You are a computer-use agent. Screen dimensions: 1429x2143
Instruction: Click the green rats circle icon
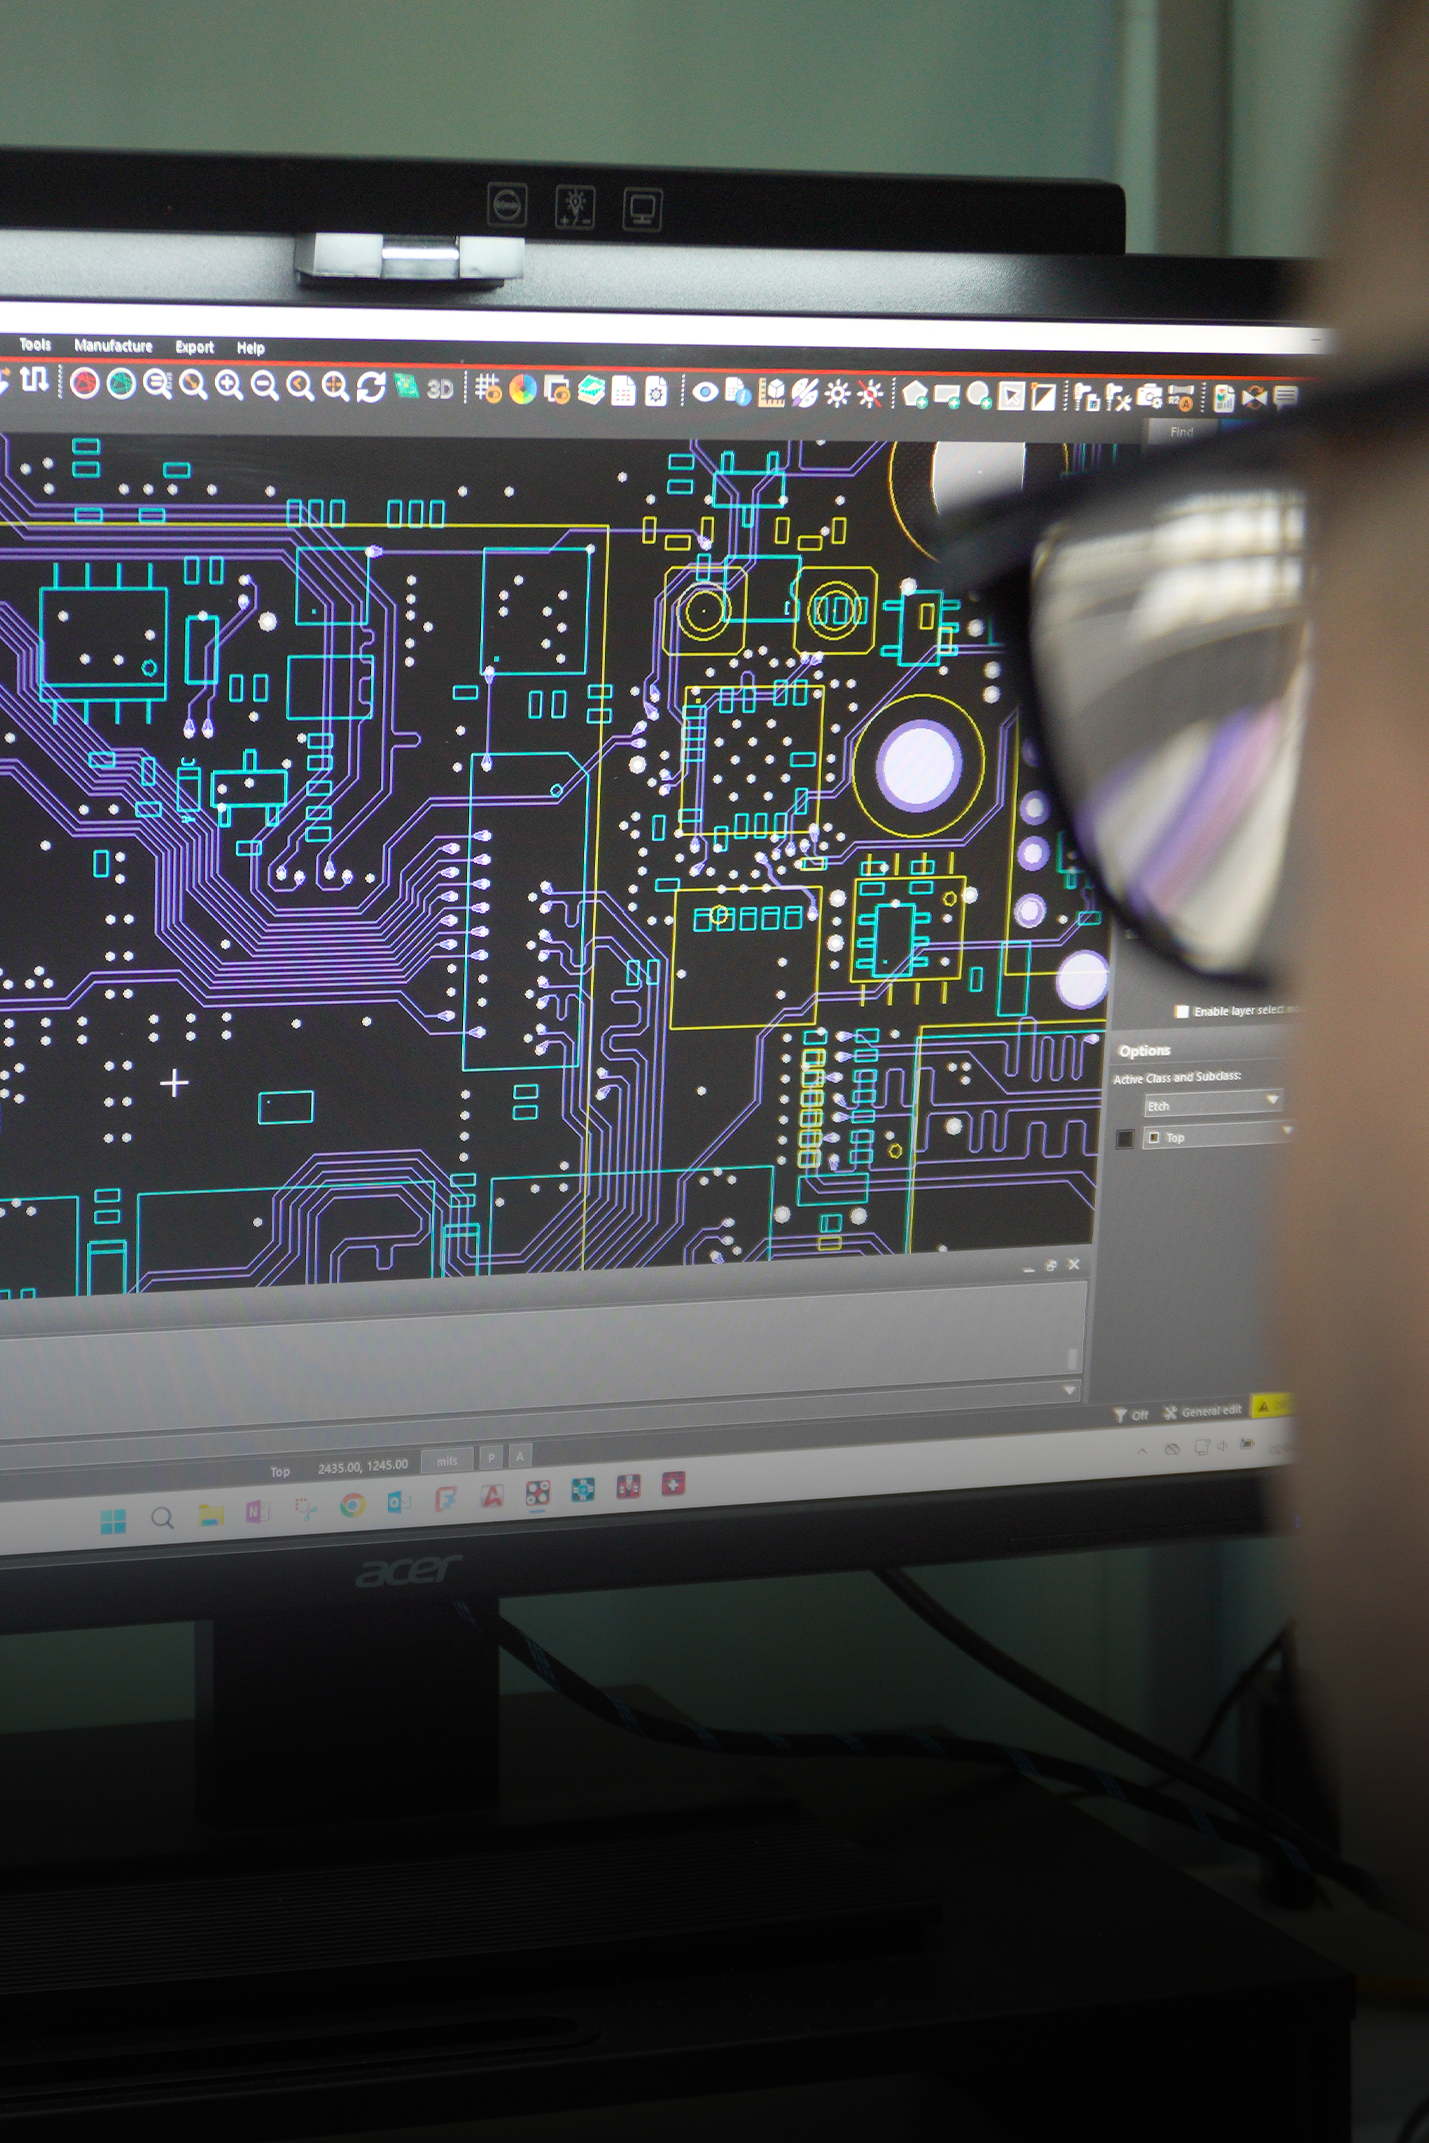point(121,384)
